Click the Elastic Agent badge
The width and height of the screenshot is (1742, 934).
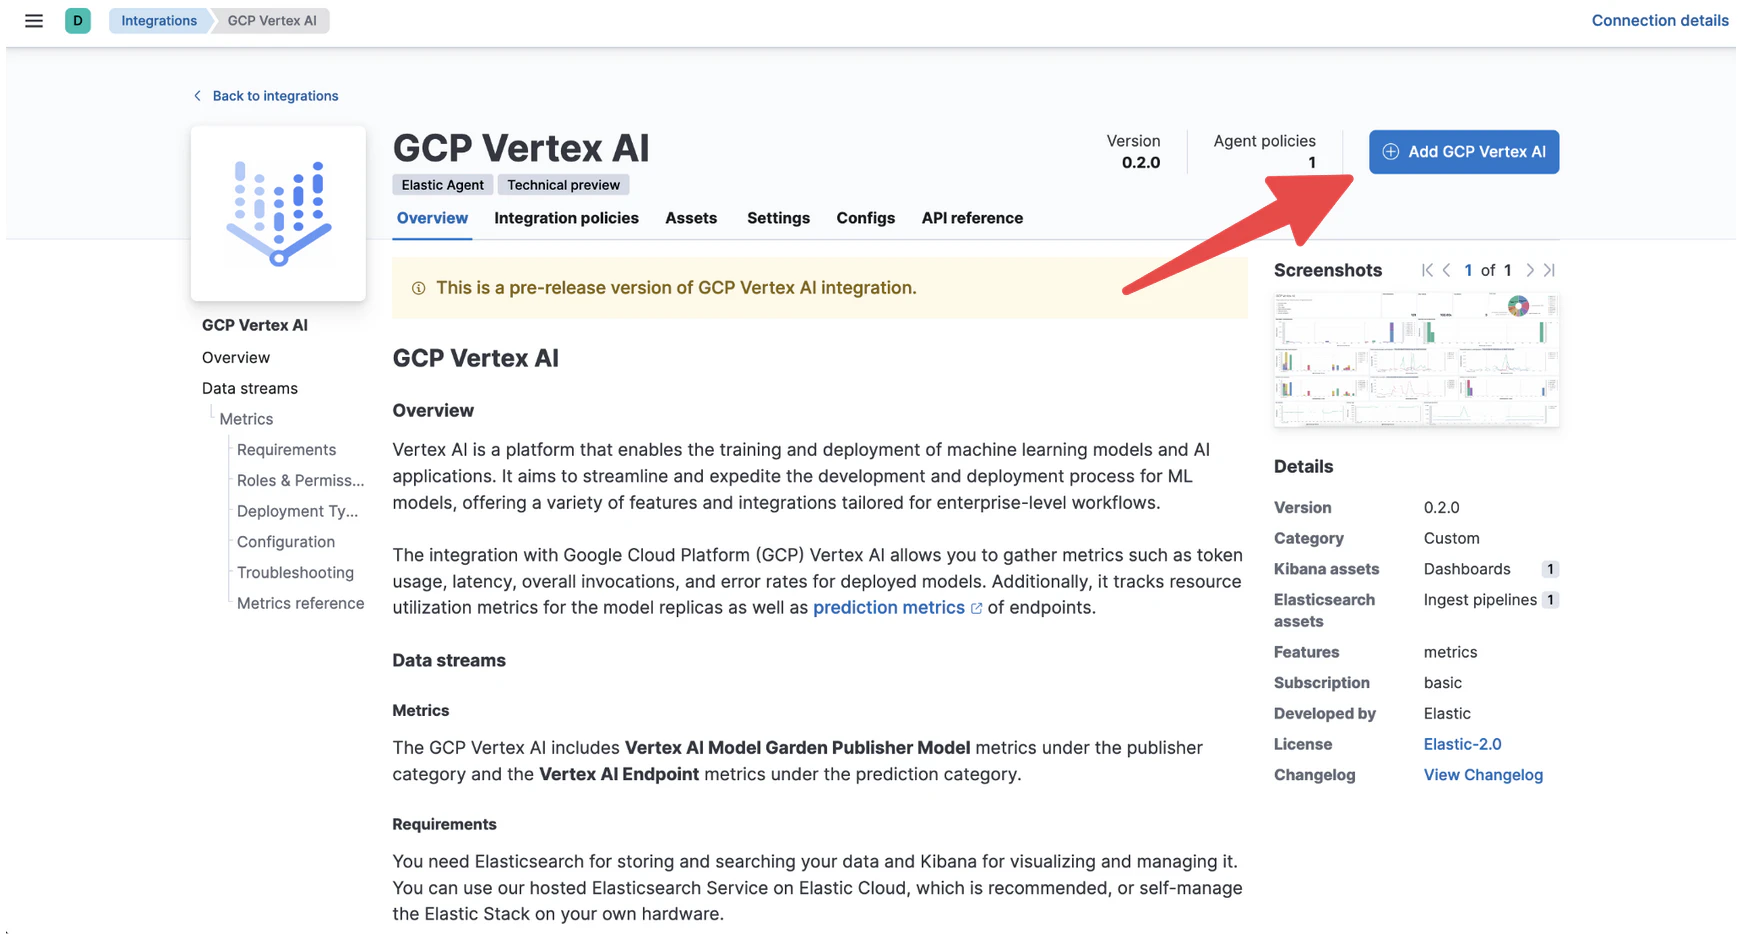(x=442, y=185)
